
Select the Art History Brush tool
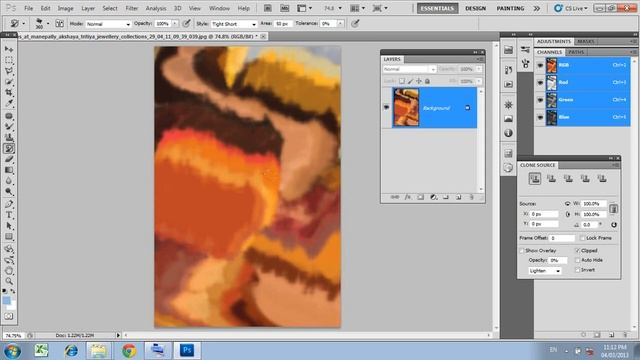click(x=9, y=149)
